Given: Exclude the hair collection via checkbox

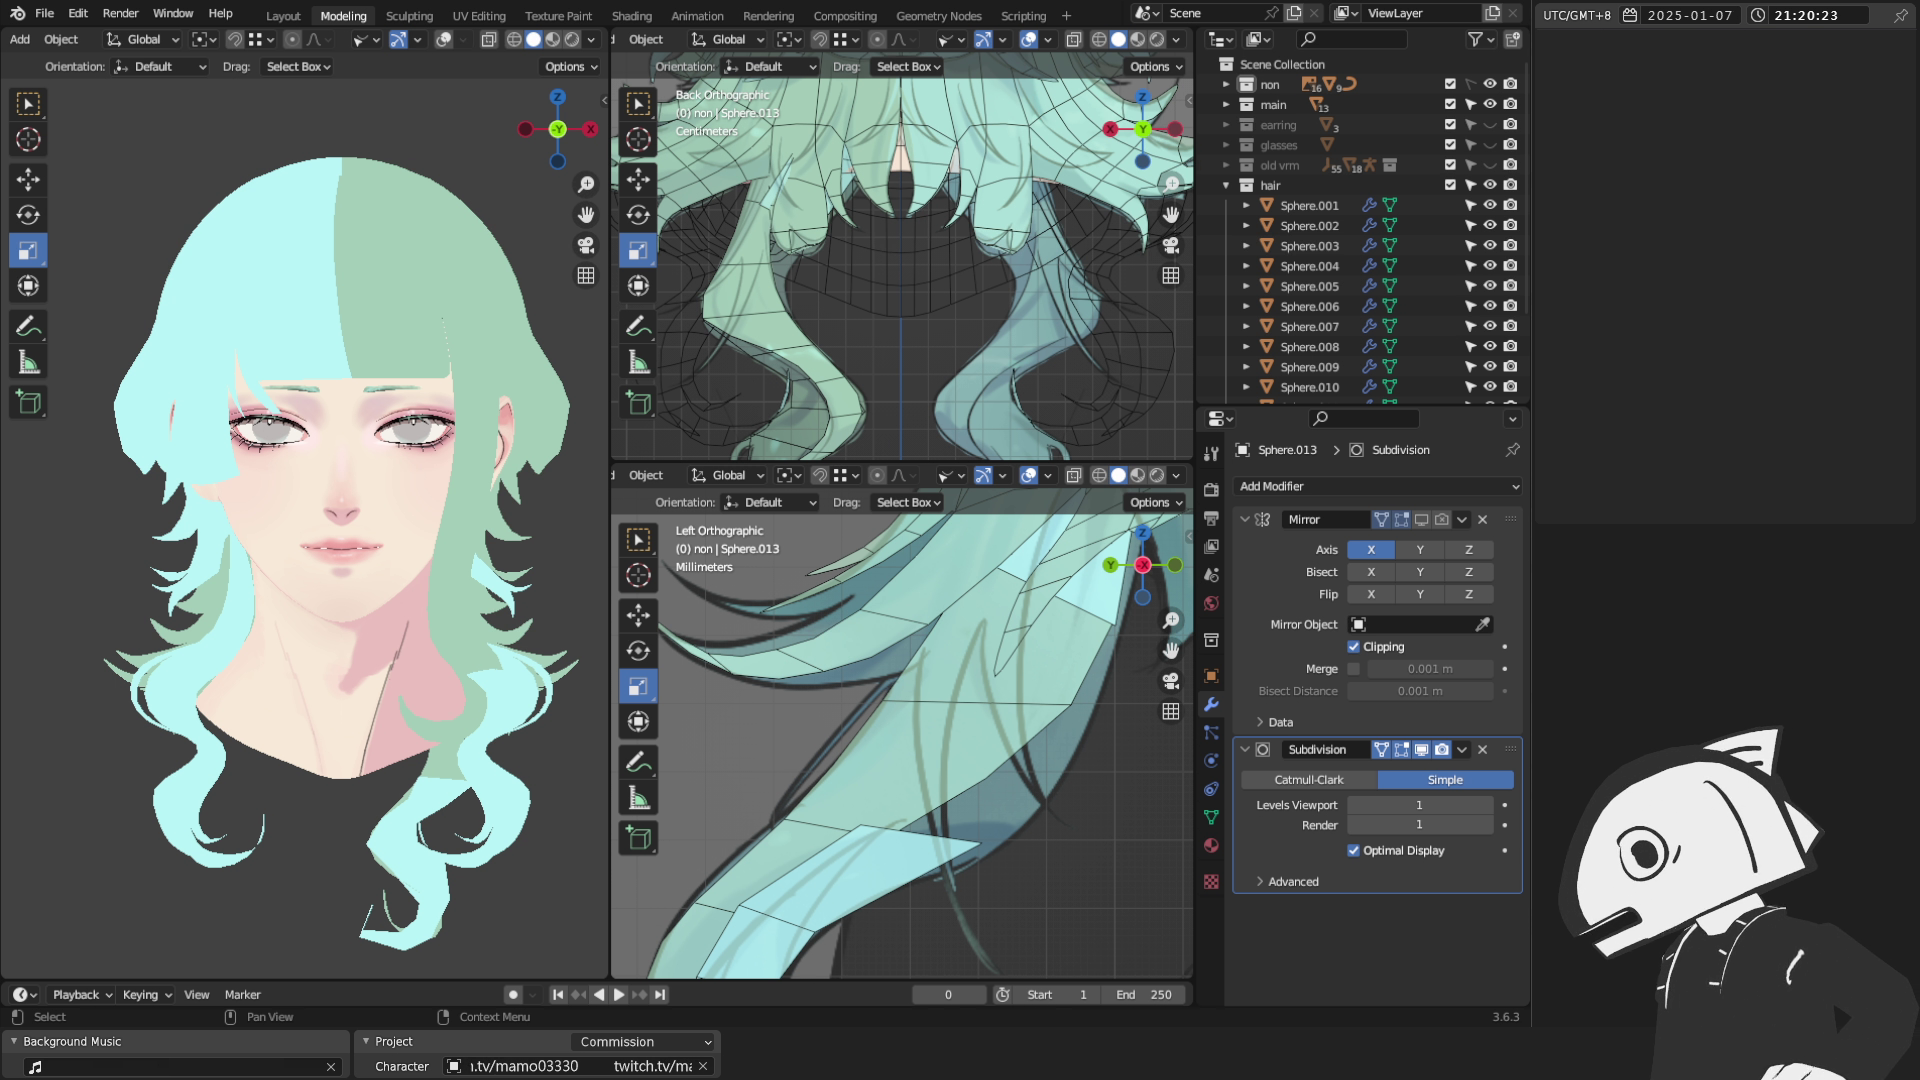Looking at the screenshot, I should pyautogui.click(x=1450, y=185).
